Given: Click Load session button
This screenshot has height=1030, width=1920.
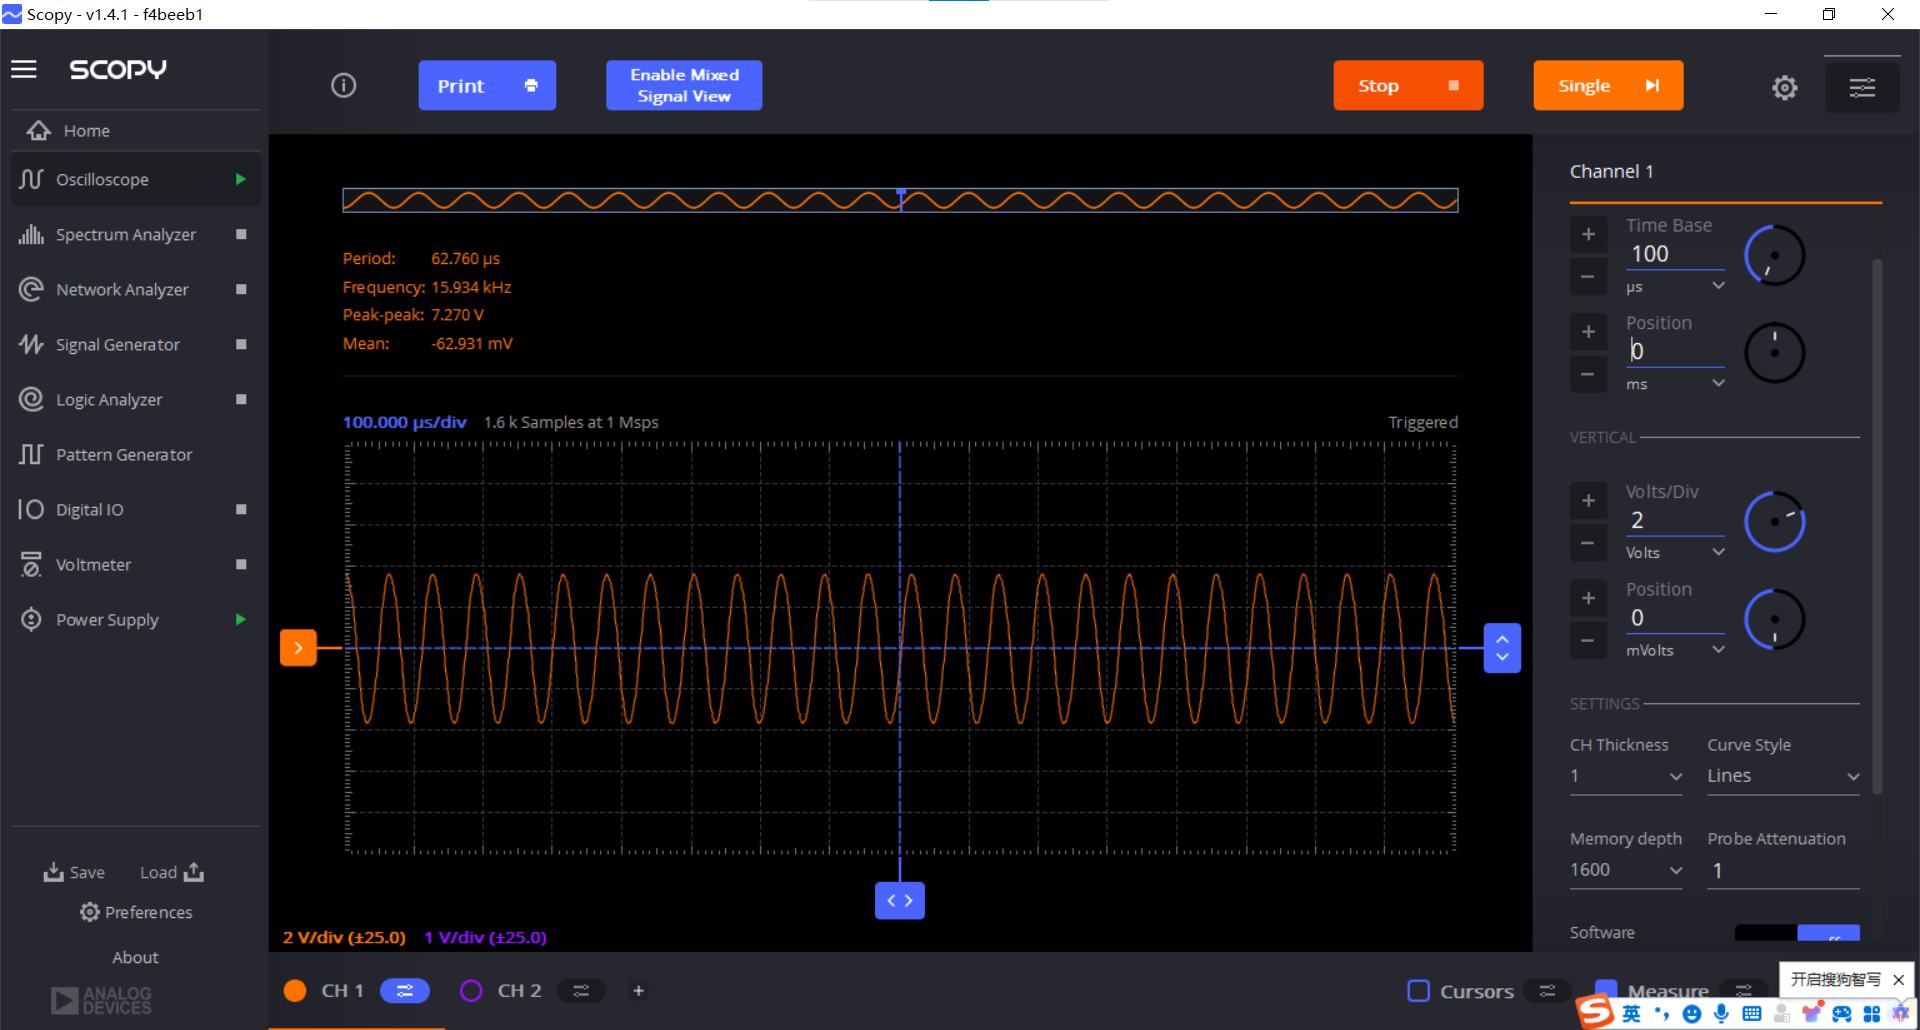Looking at the screenshot, I should click(x=172, y=872).
